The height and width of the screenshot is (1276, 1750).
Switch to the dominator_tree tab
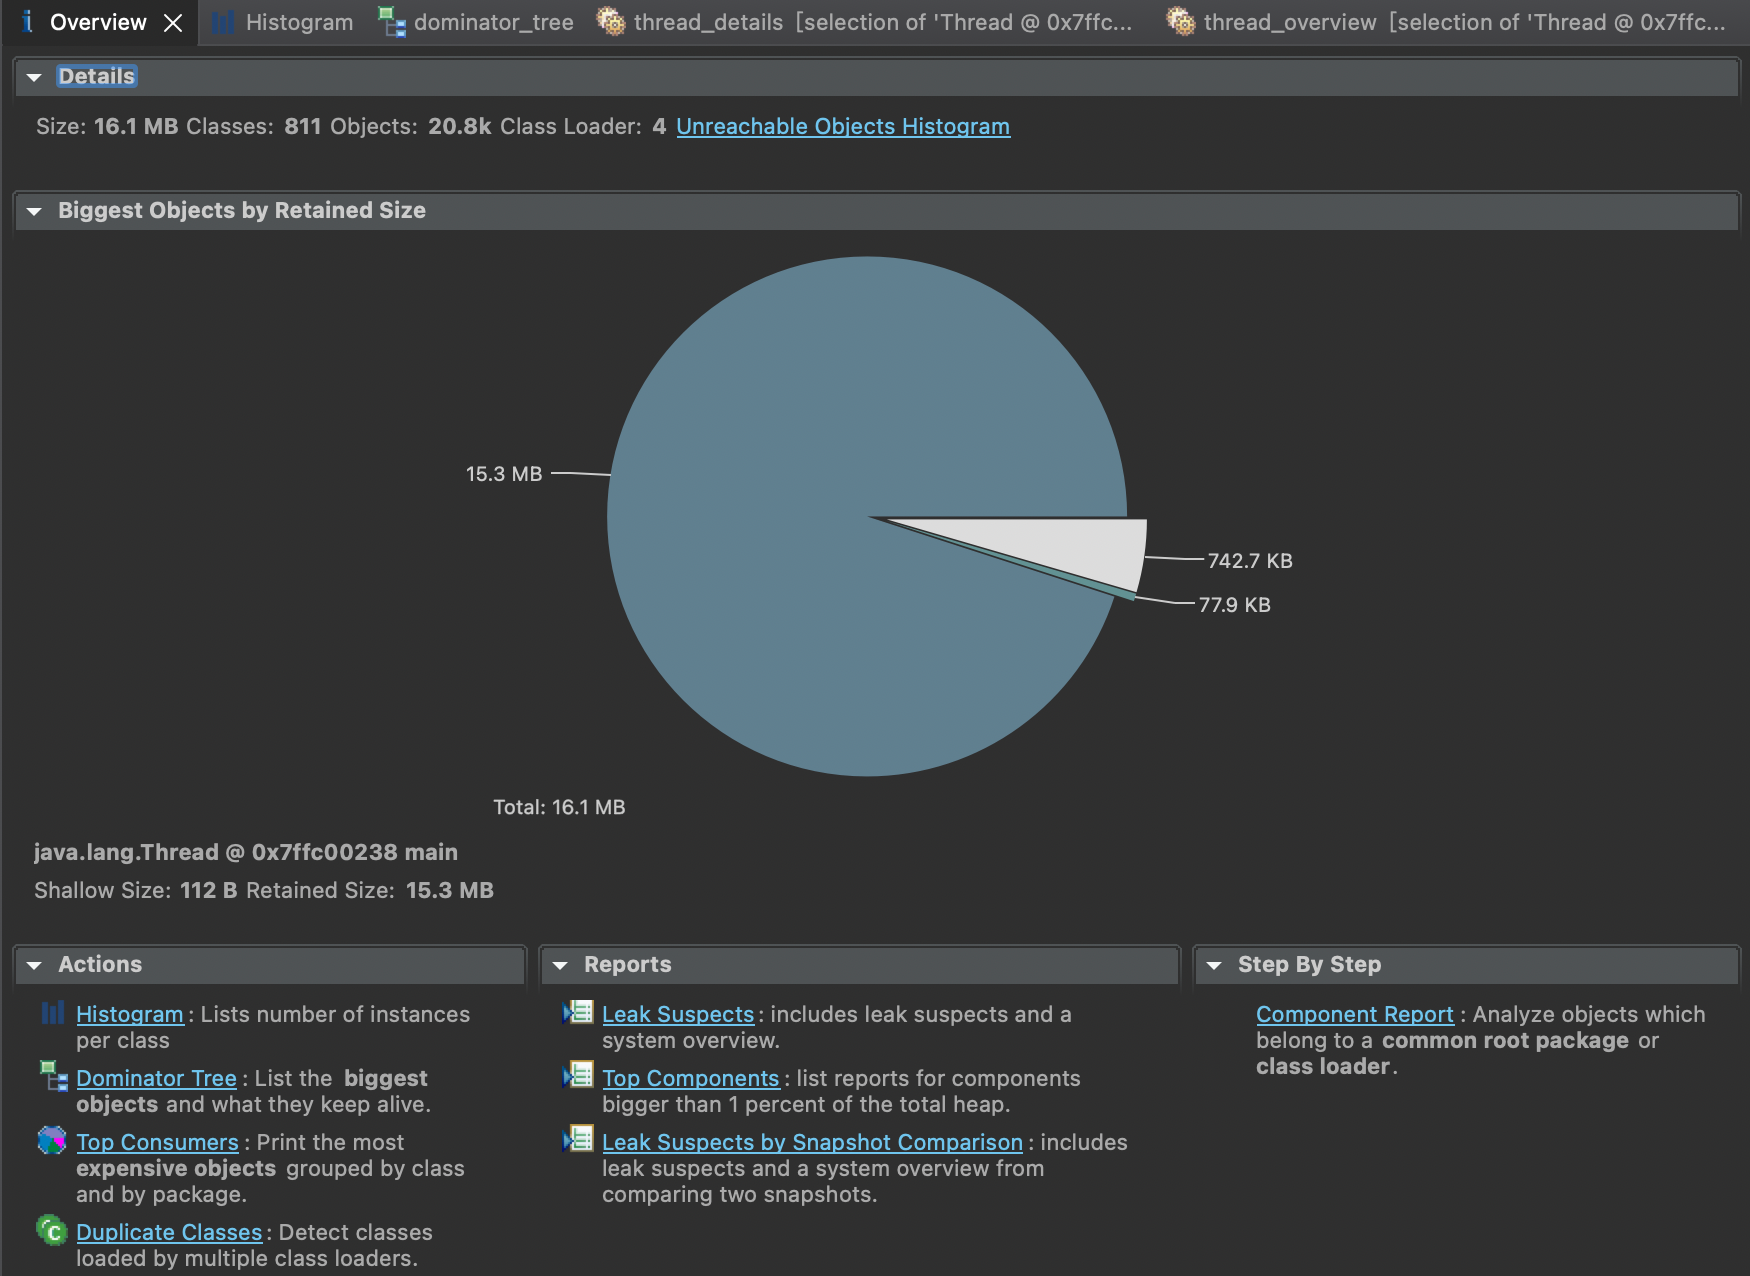pyautogui.click(x=477, y=22)
